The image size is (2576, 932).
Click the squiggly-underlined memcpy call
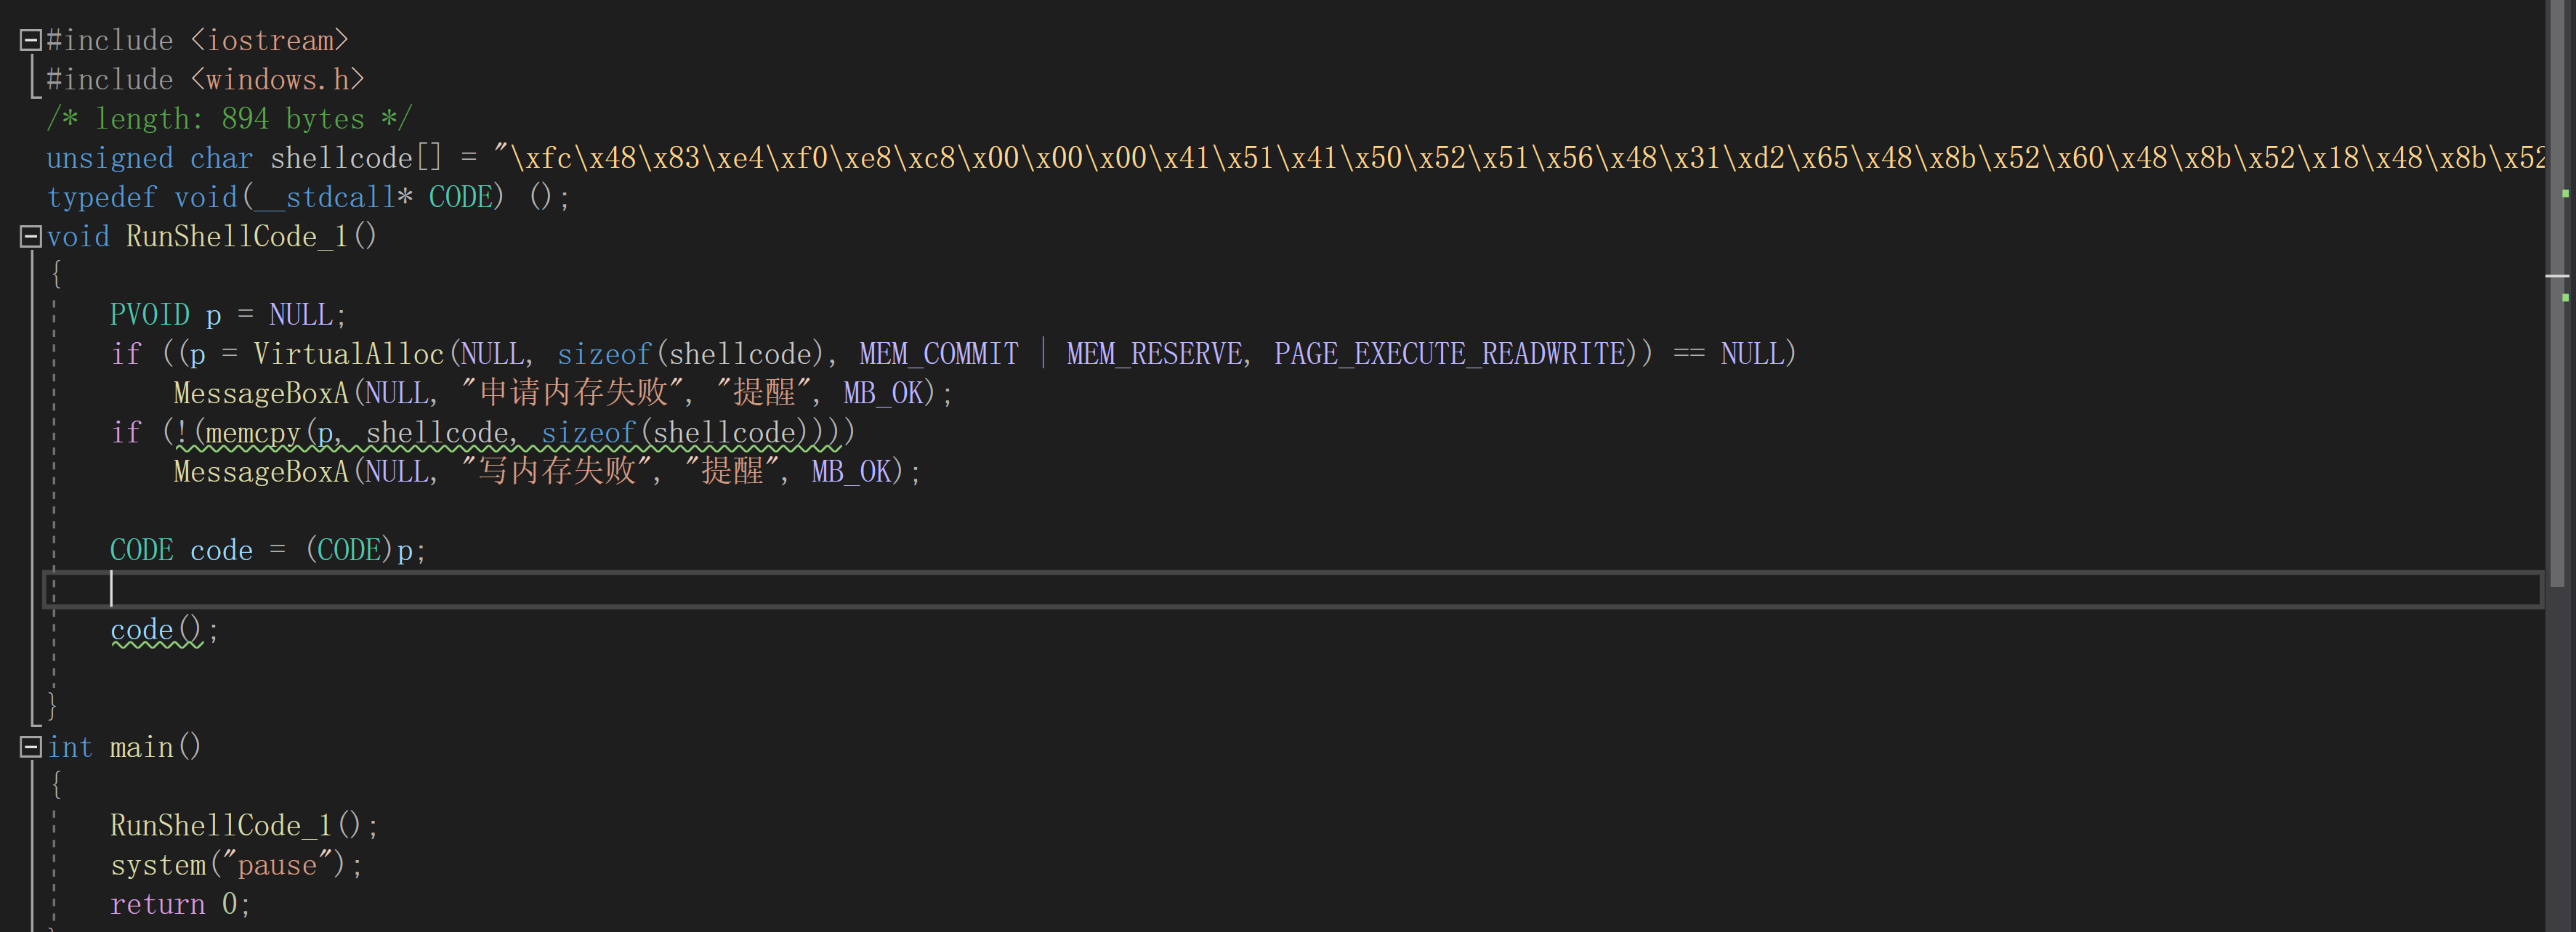coord(252,433)
